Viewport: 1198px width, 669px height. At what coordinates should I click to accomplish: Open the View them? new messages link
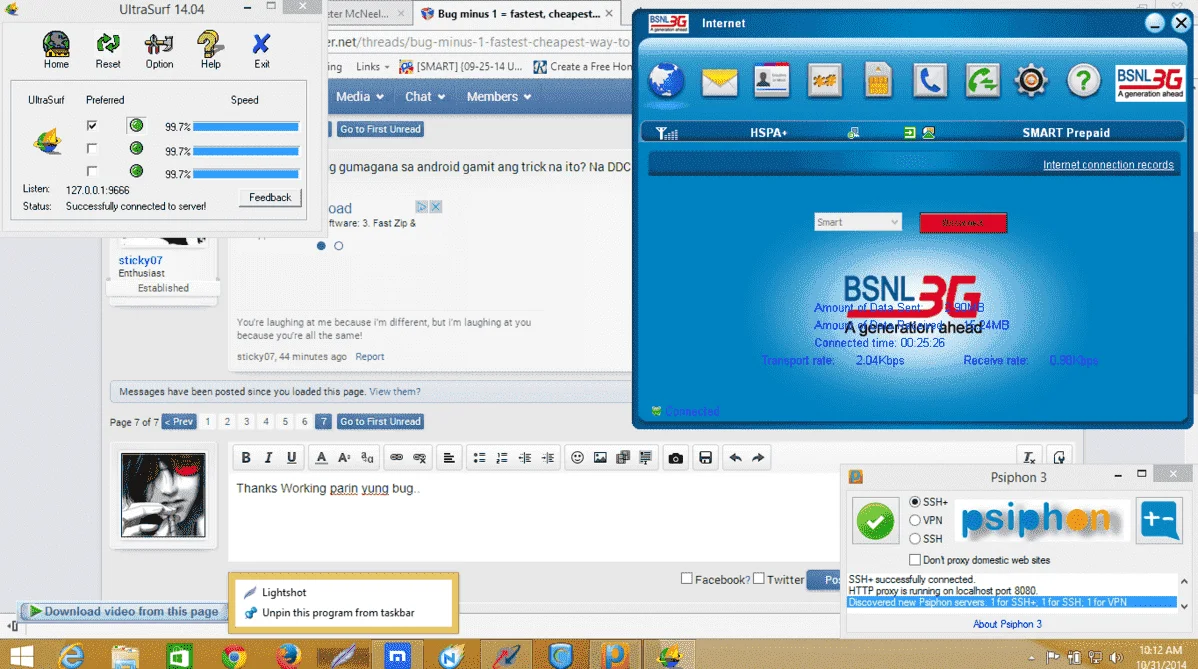pos(394,392)
